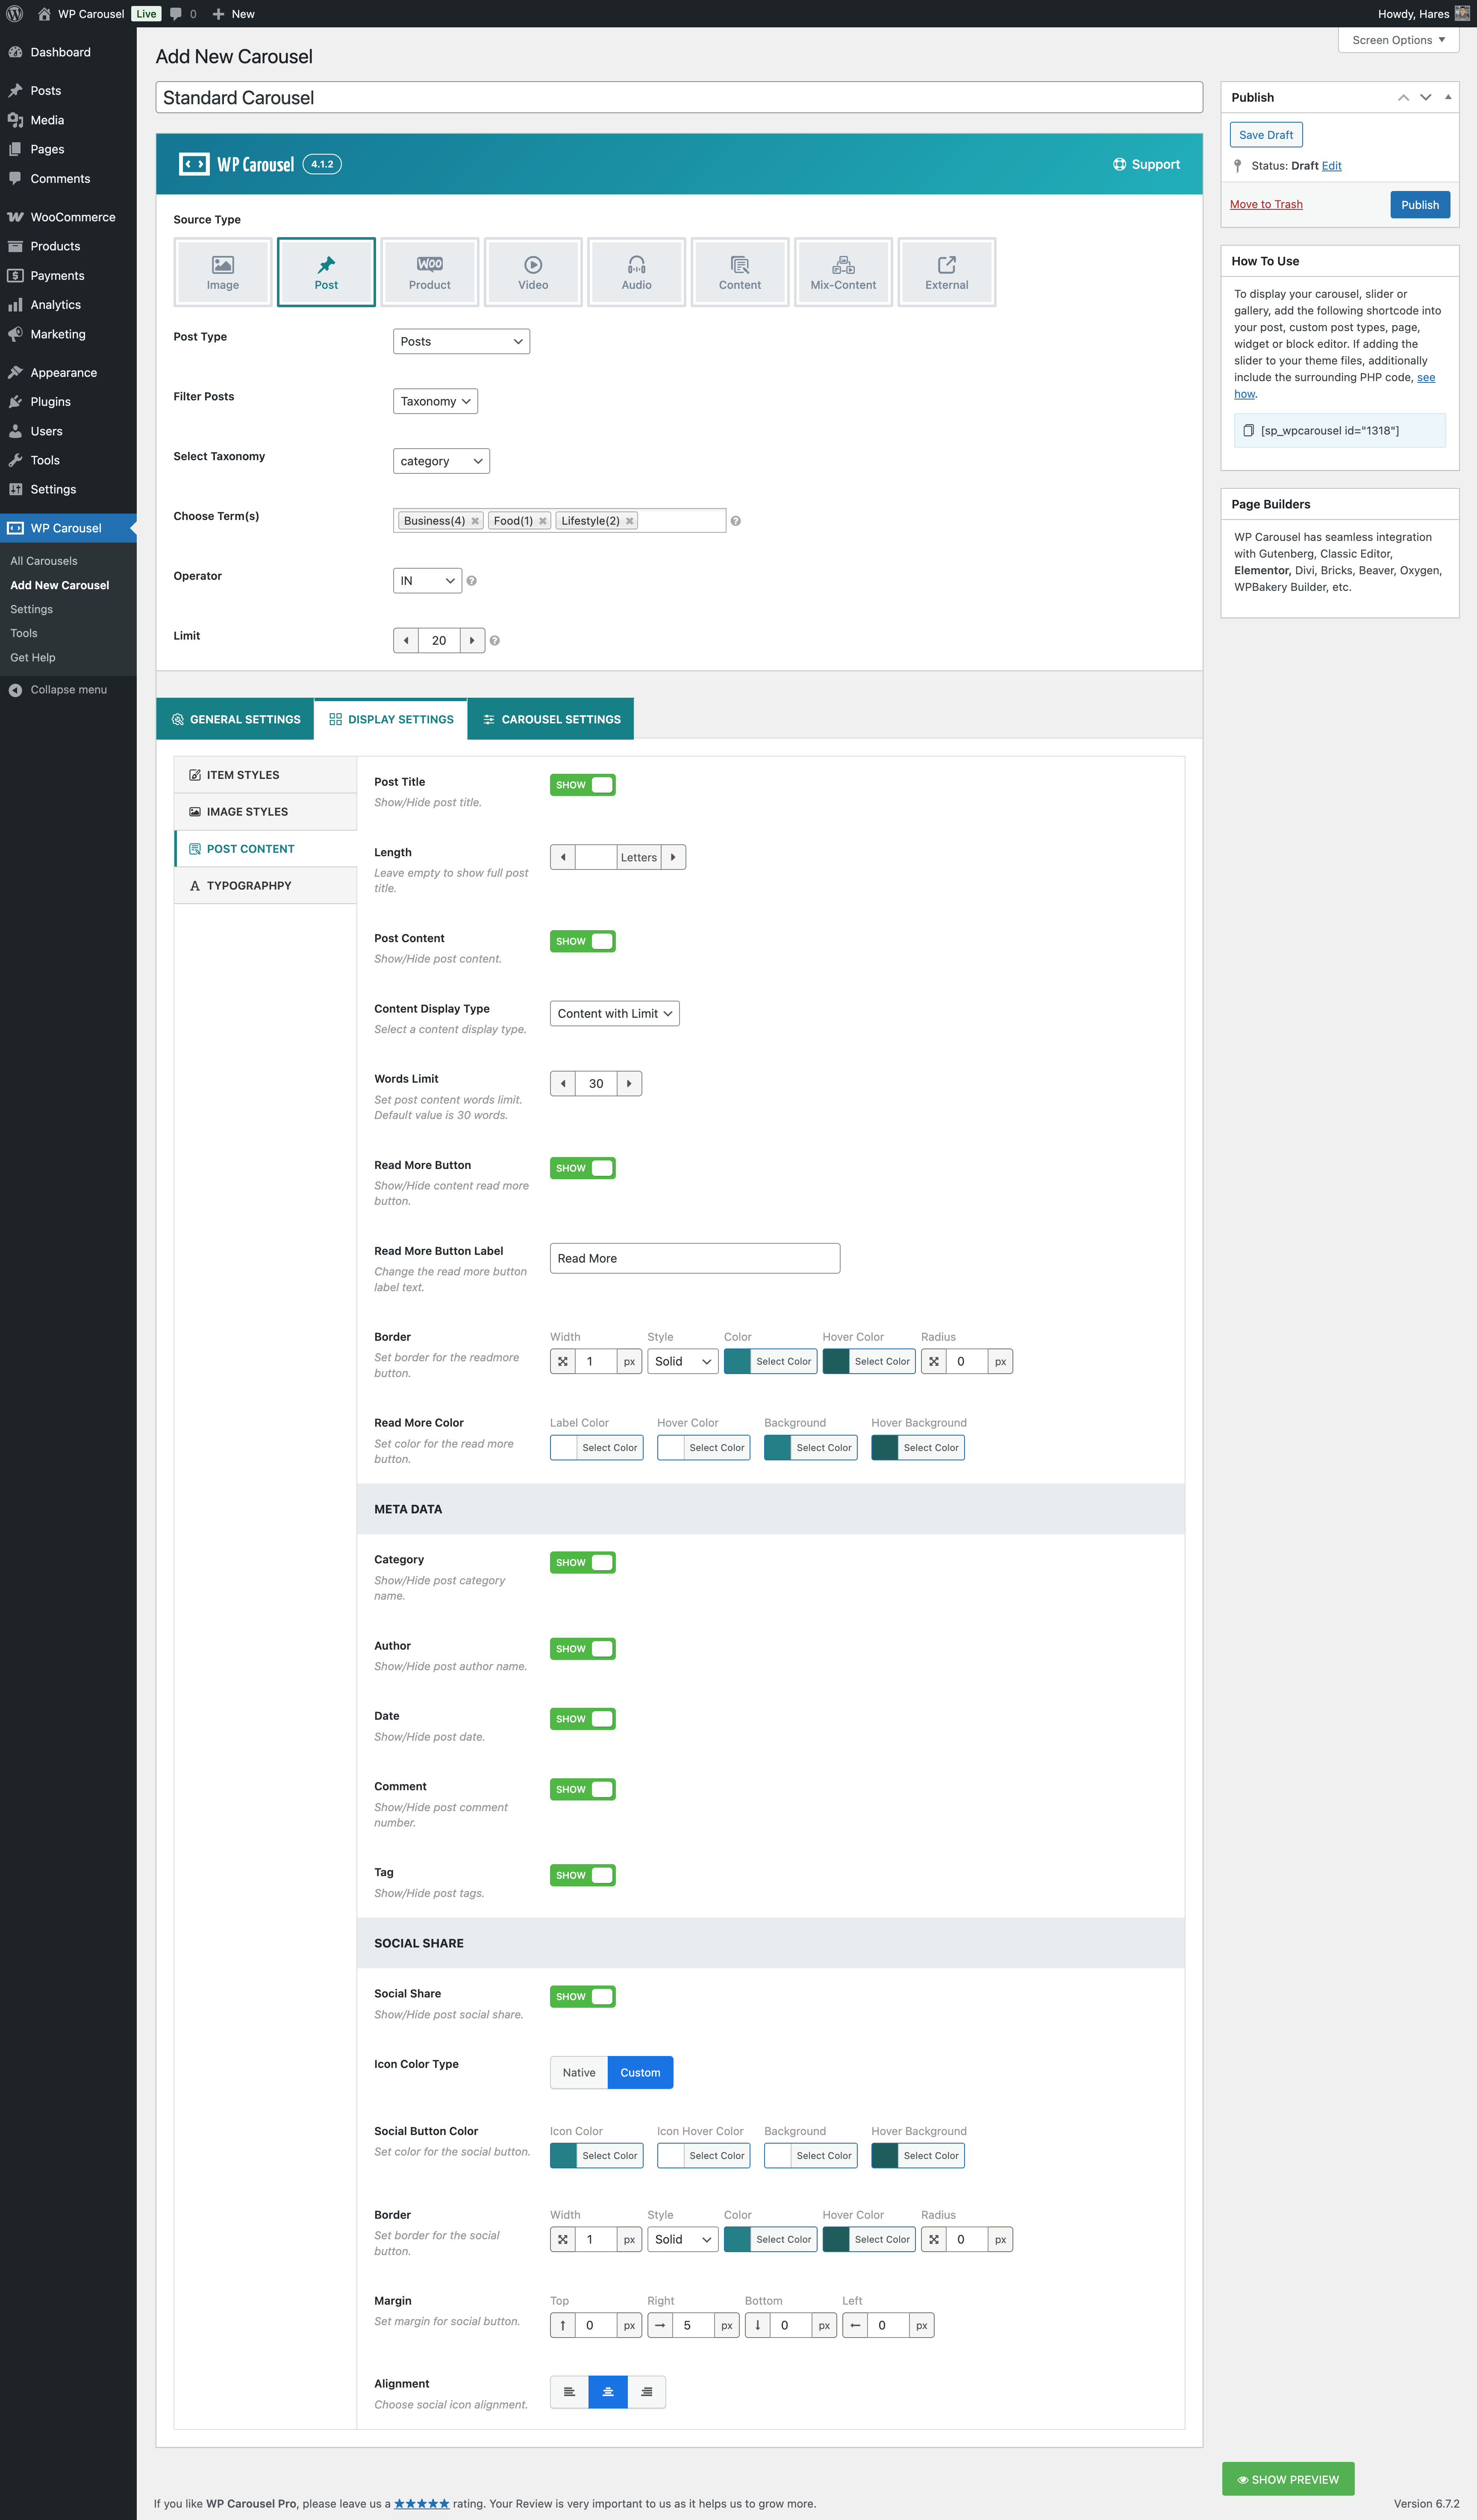Open the Item Styles section
Image resolution: width=1477 pixels, height=2520 pixels.
266,775
